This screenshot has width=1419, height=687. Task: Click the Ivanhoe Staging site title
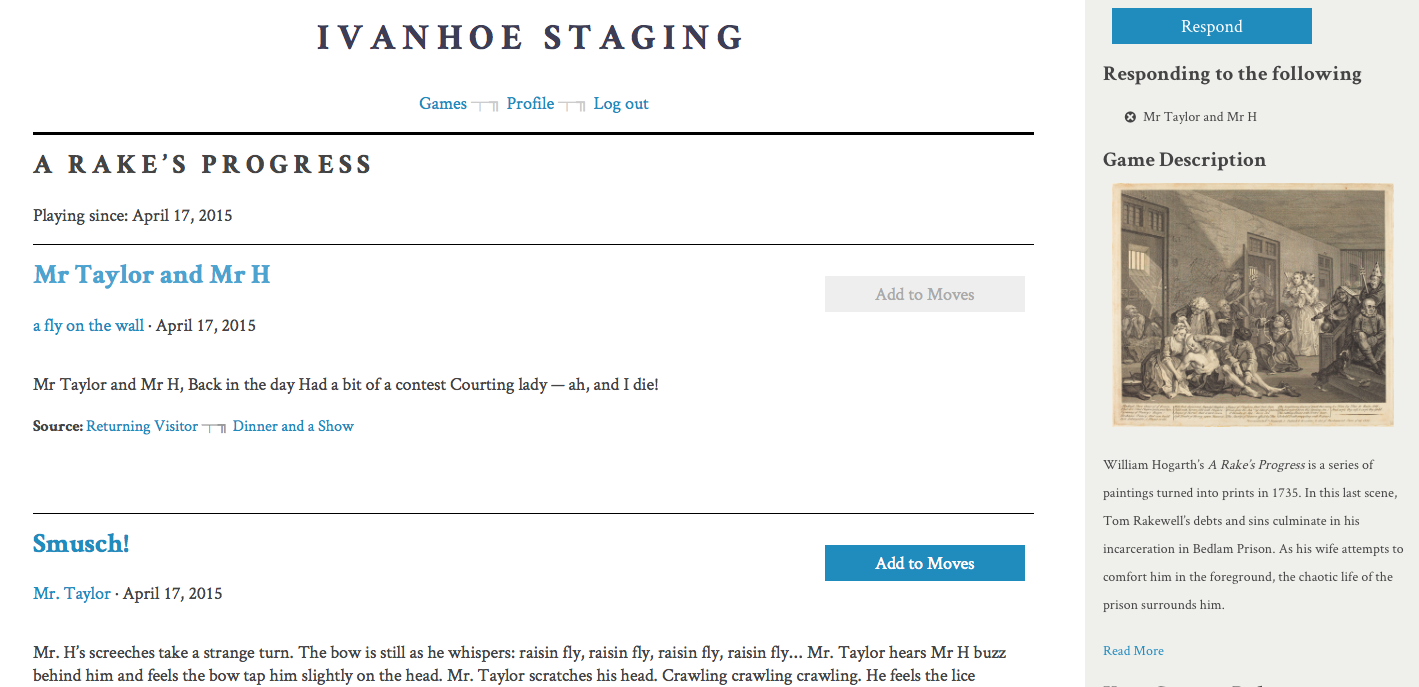click(531, 38)
